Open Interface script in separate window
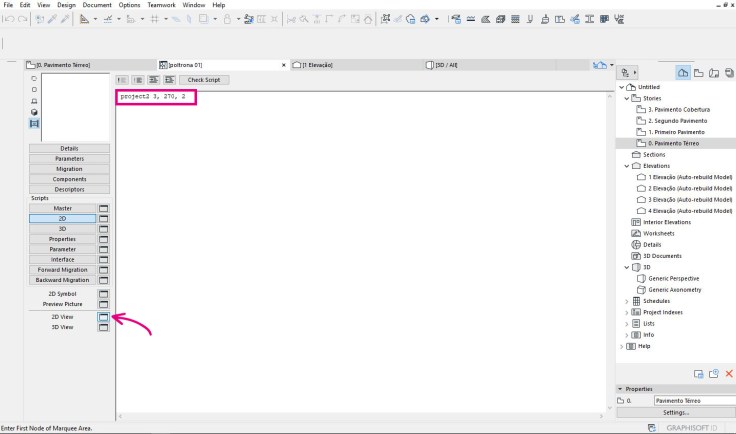 [x=103, y=259]
